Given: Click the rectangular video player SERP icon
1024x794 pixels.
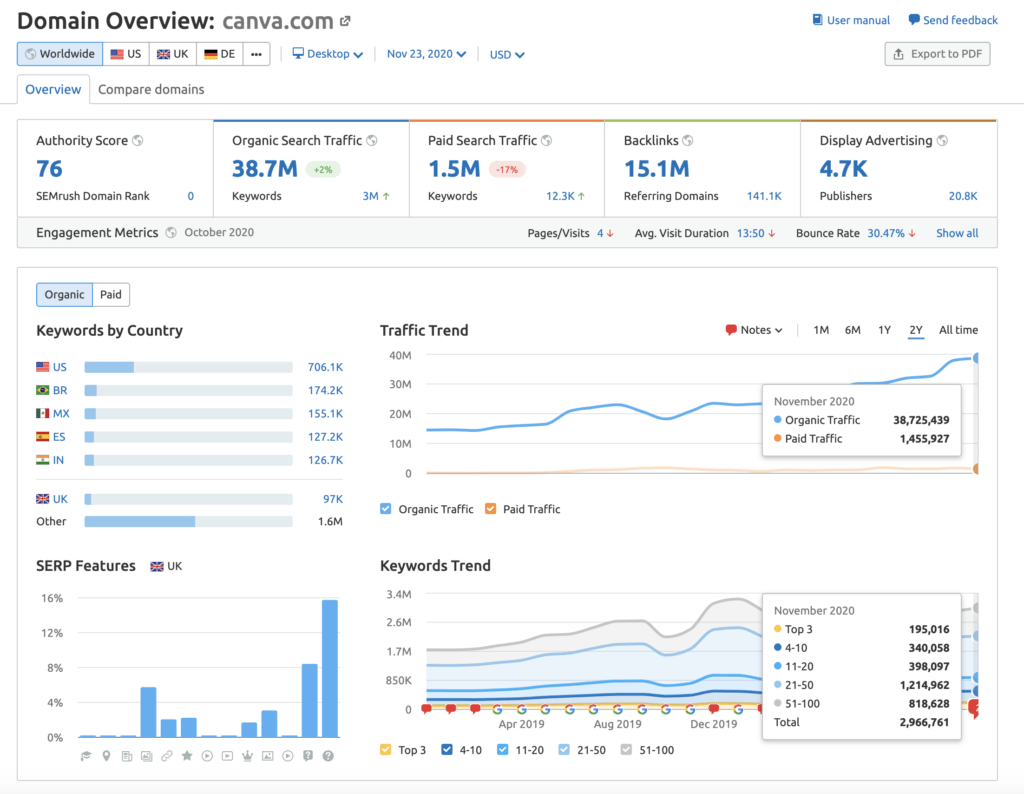Looking at the screenshot, I should [227, 756].
